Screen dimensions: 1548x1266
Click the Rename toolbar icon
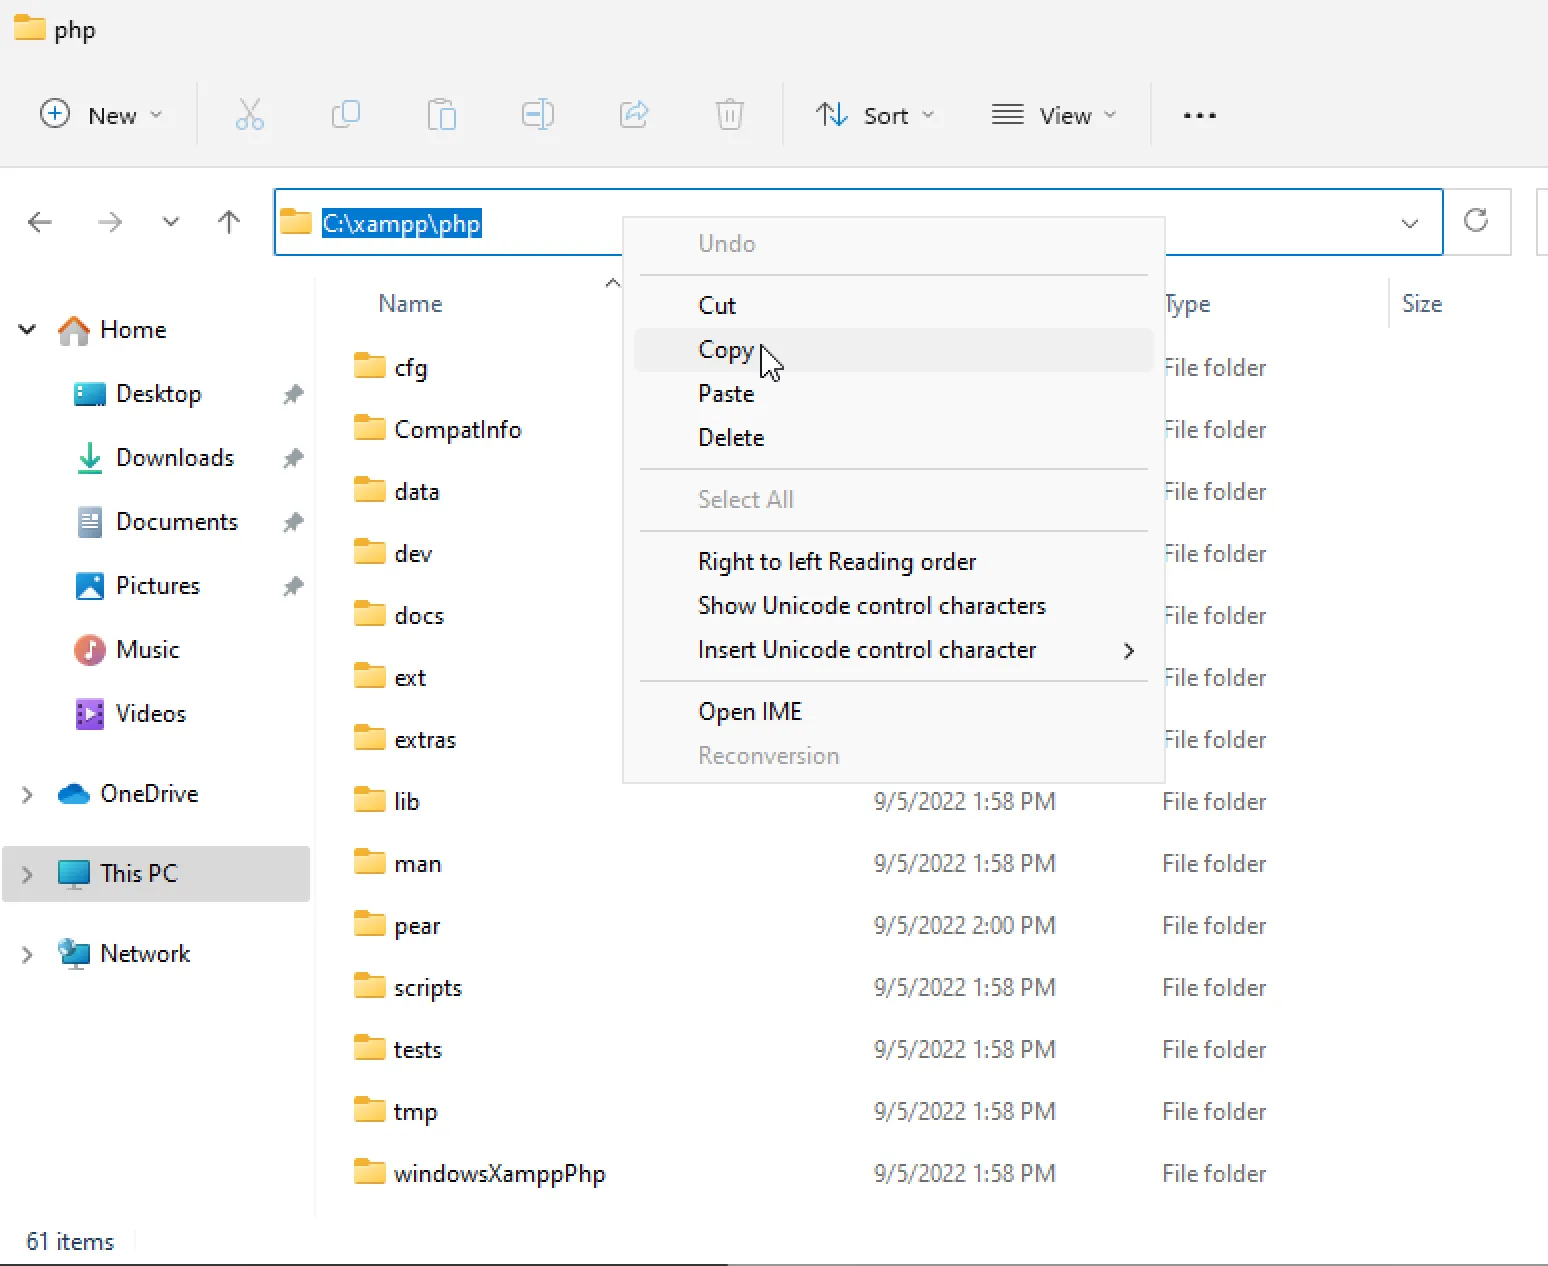tap(538, 115)
